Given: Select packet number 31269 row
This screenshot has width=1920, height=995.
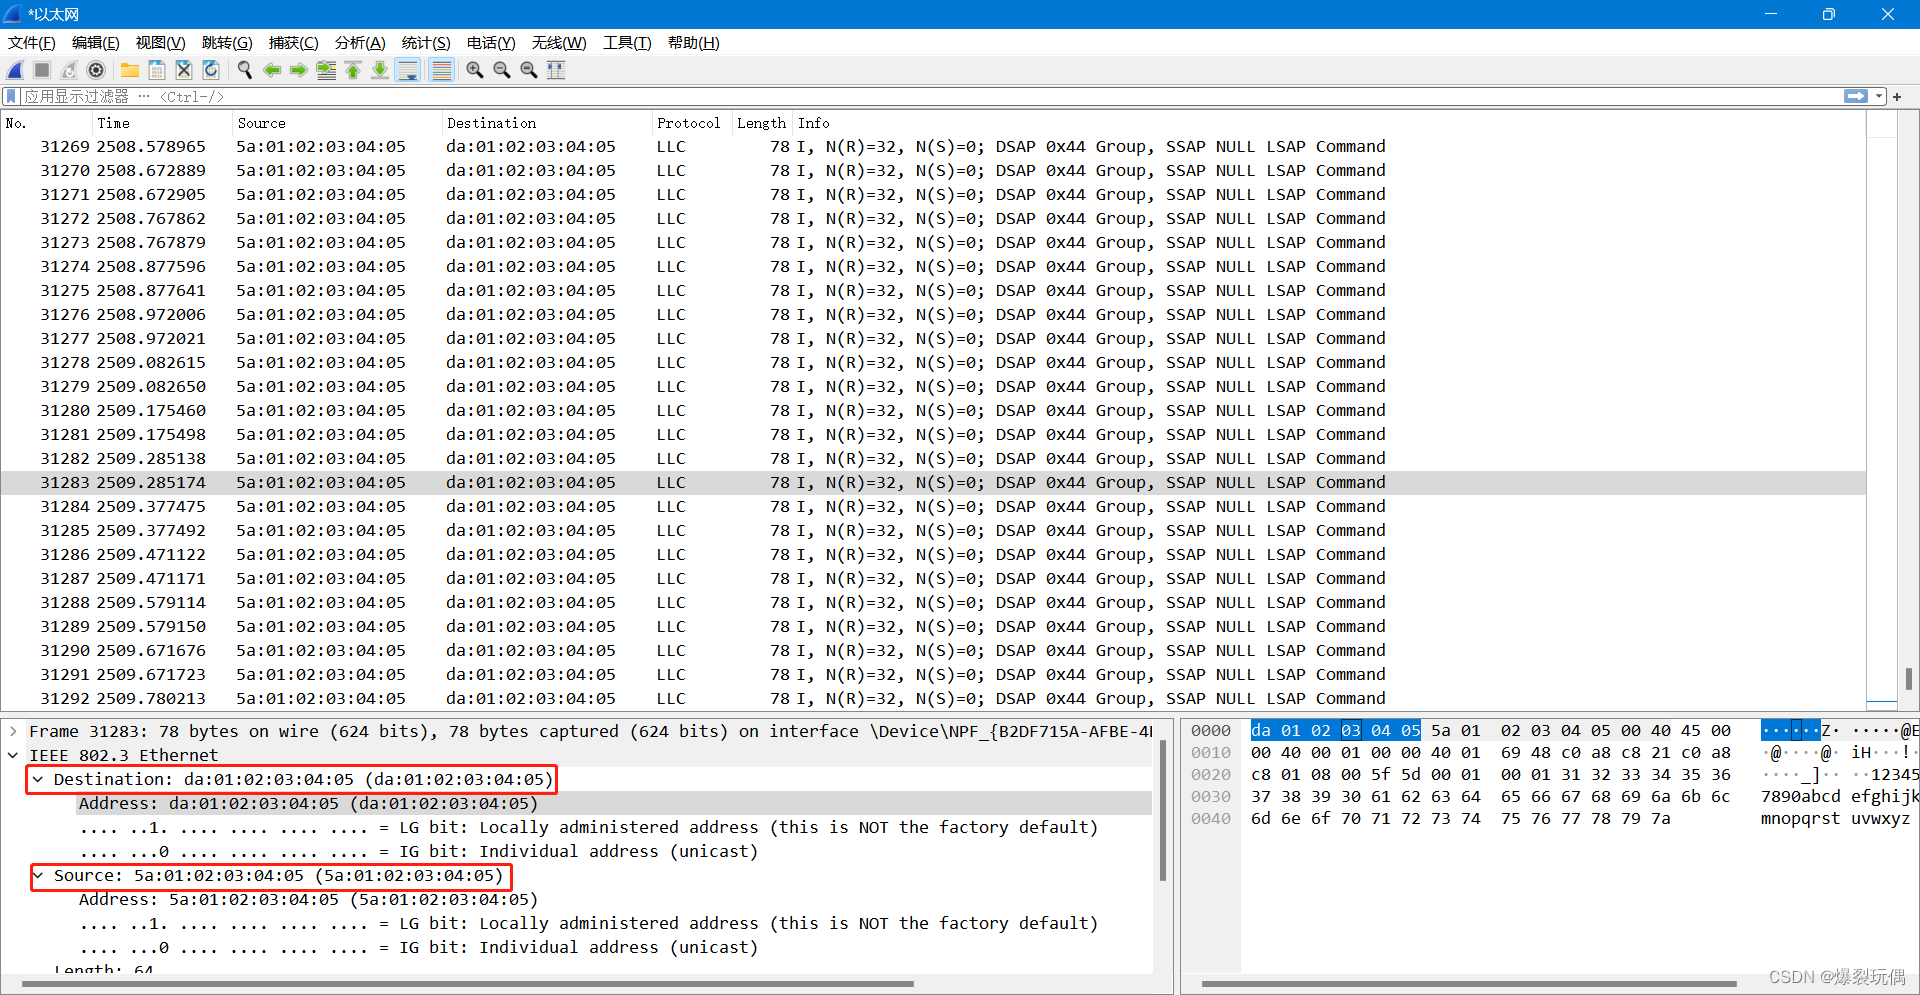Looking at the screenshot, I should 933,146.
